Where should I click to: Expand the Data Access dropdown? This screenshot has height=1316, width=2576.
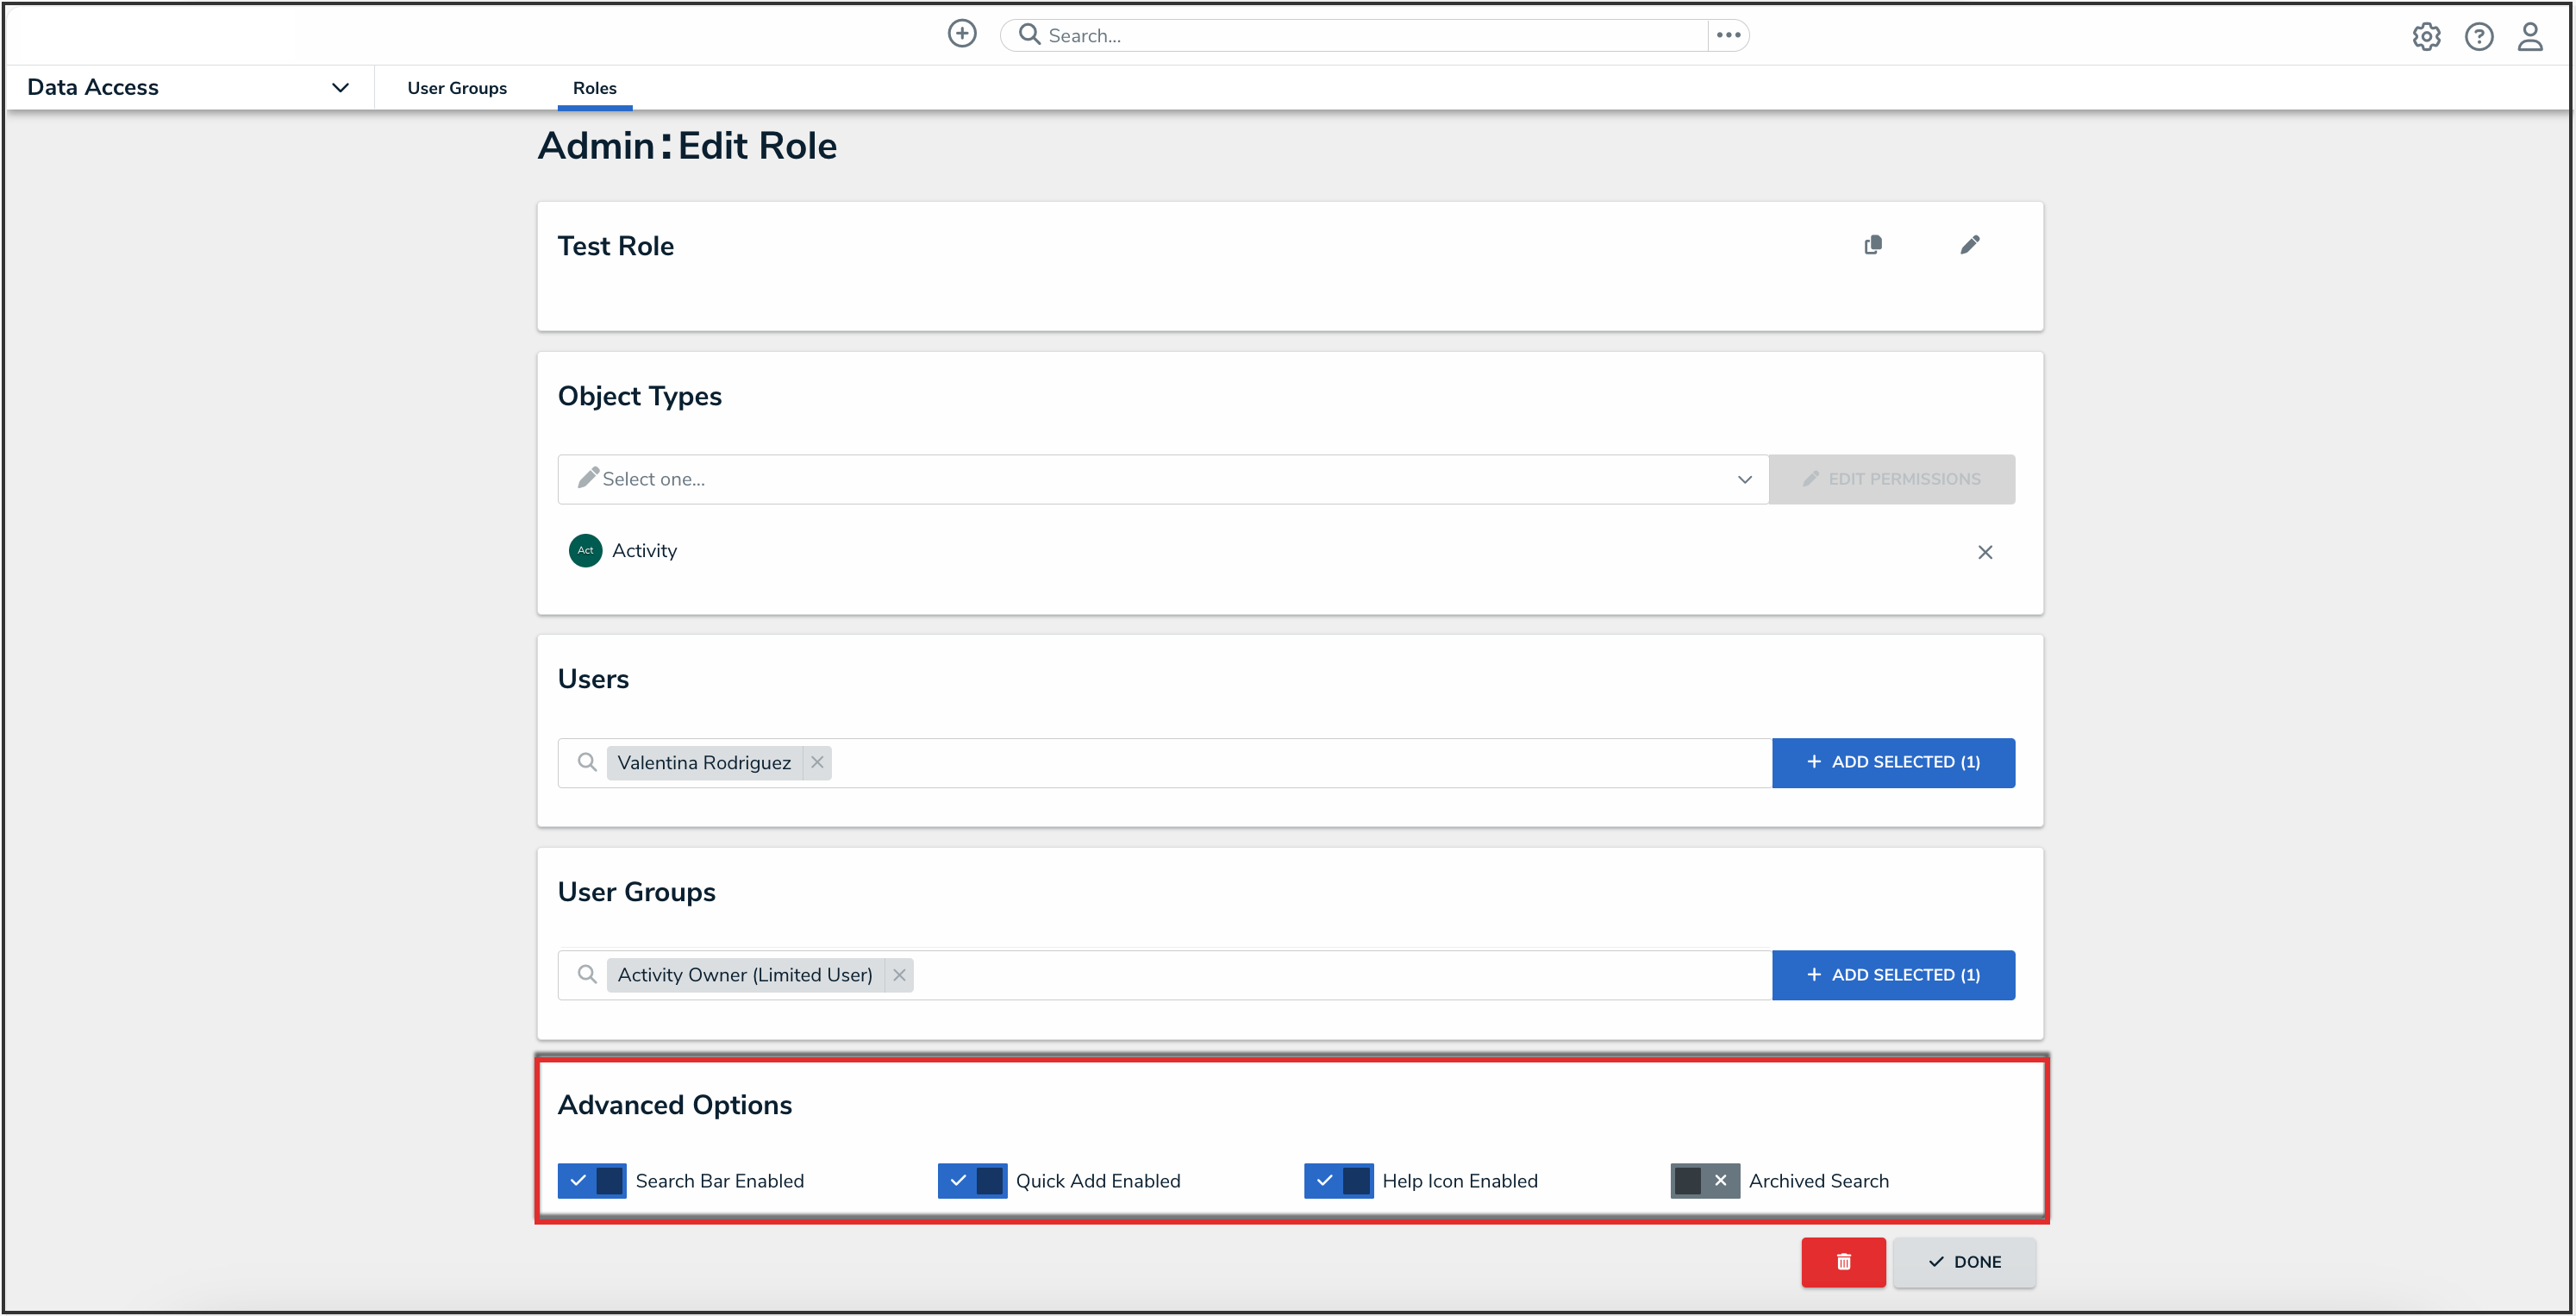point(339,88)
